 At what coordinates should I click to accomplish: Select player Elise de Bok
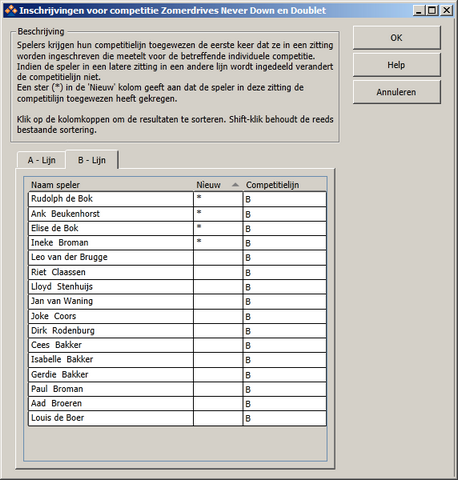pos(111,228)
